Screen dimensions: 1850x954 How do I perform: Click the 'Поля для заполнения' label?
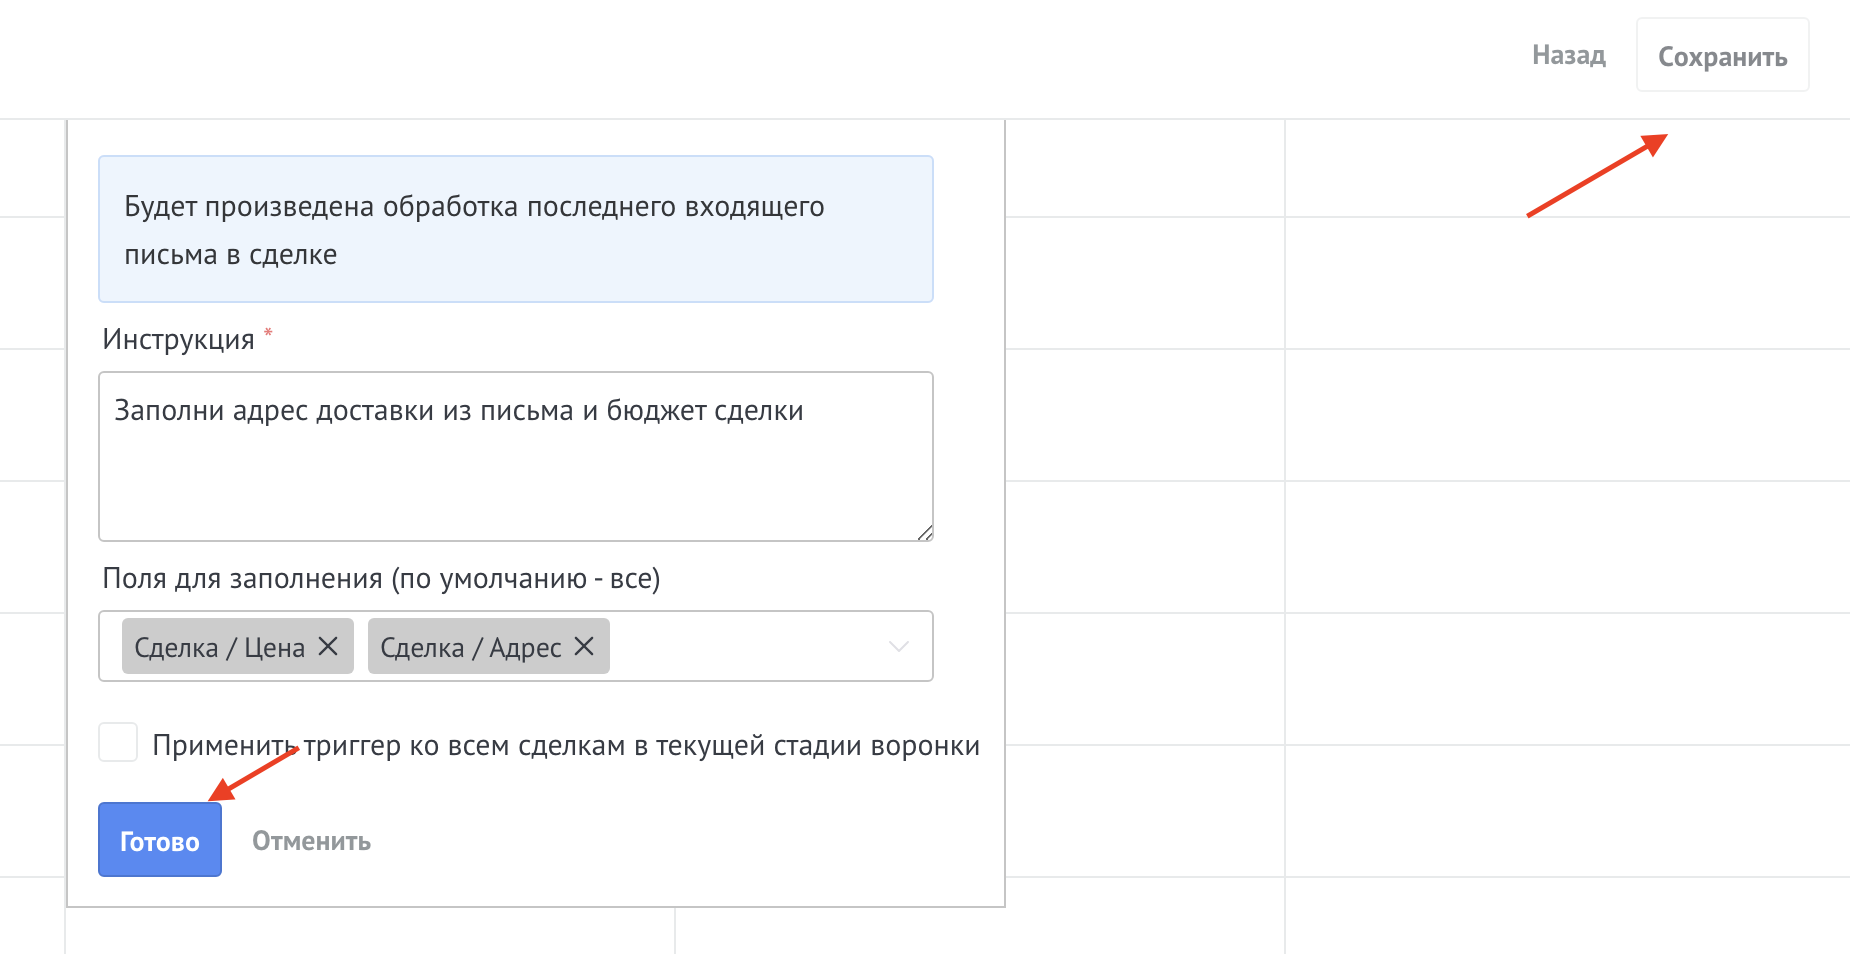point(380,579)
